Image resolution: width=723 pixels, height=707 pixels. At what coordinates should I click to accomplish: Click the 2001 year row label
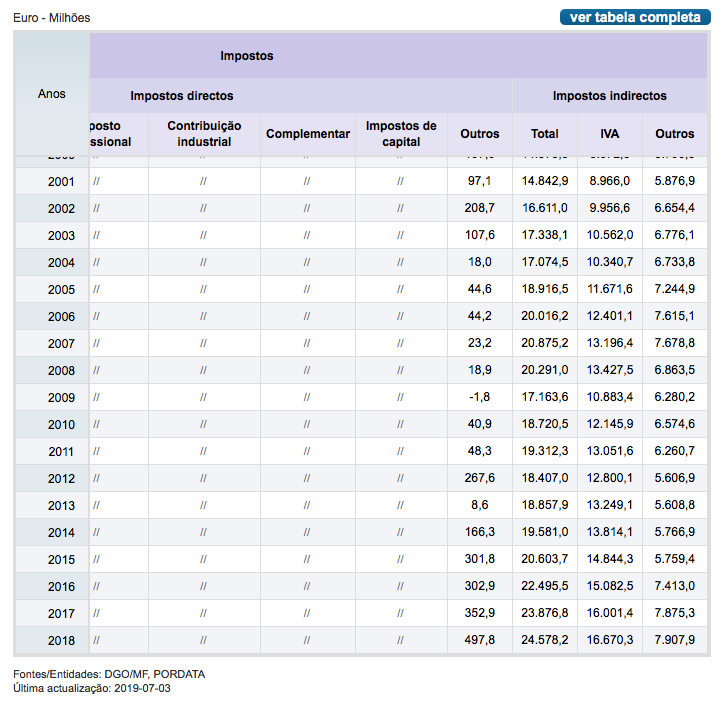click(61, 182)
